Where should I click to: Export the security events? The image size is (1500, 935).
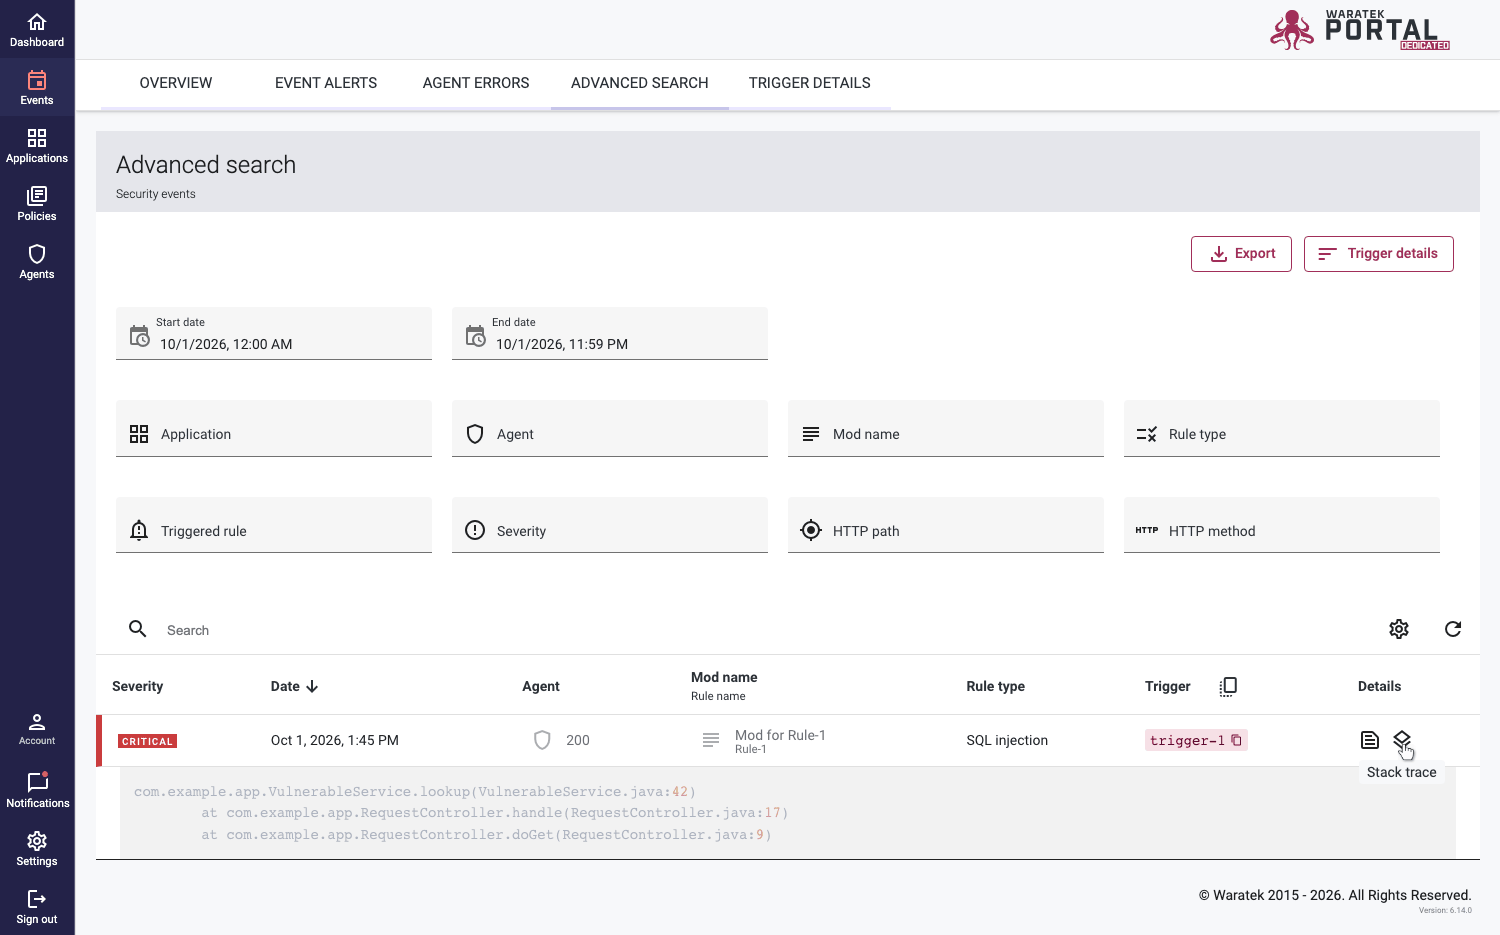click(1241, 254)
